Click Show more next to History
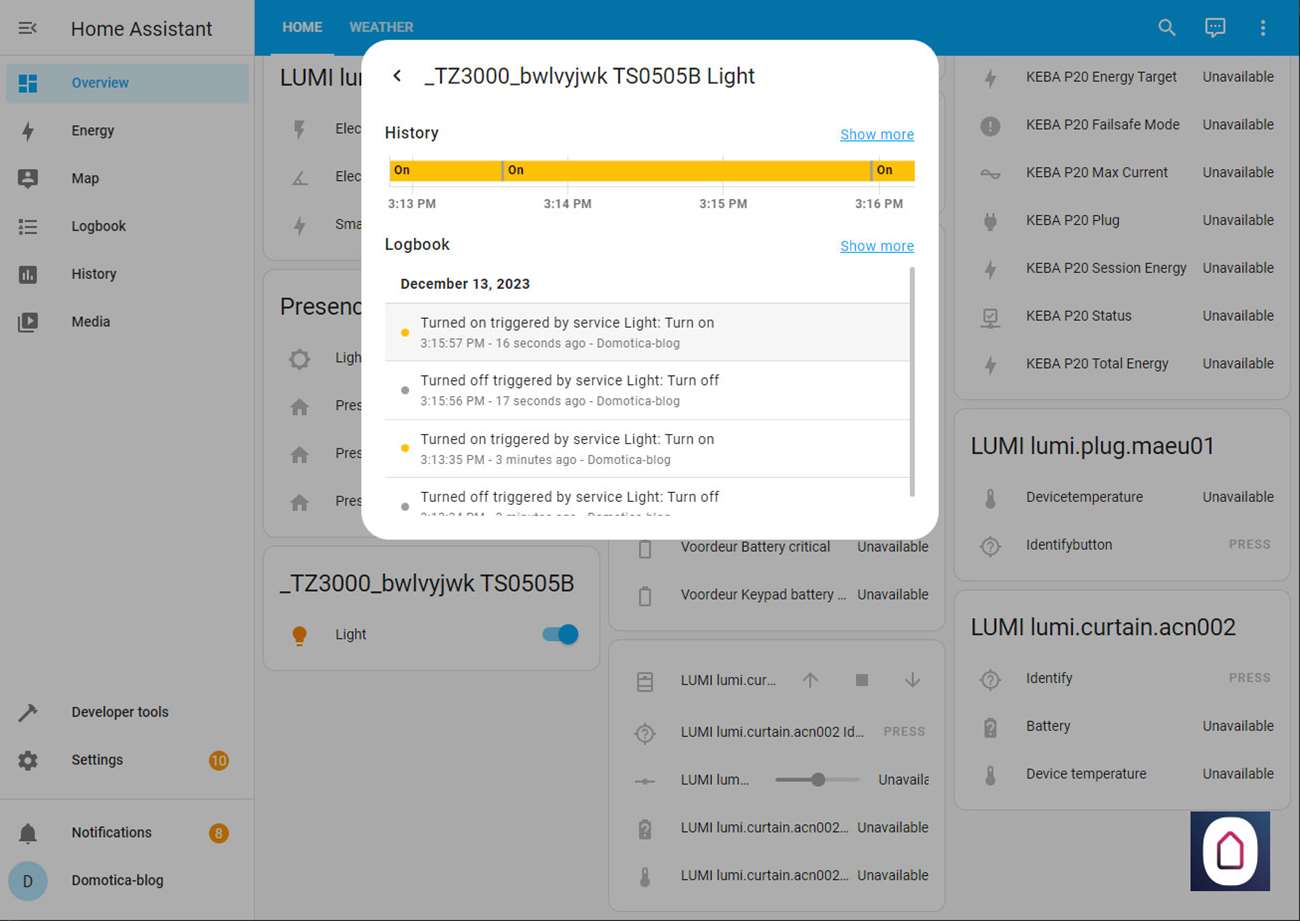 point(876,135)
